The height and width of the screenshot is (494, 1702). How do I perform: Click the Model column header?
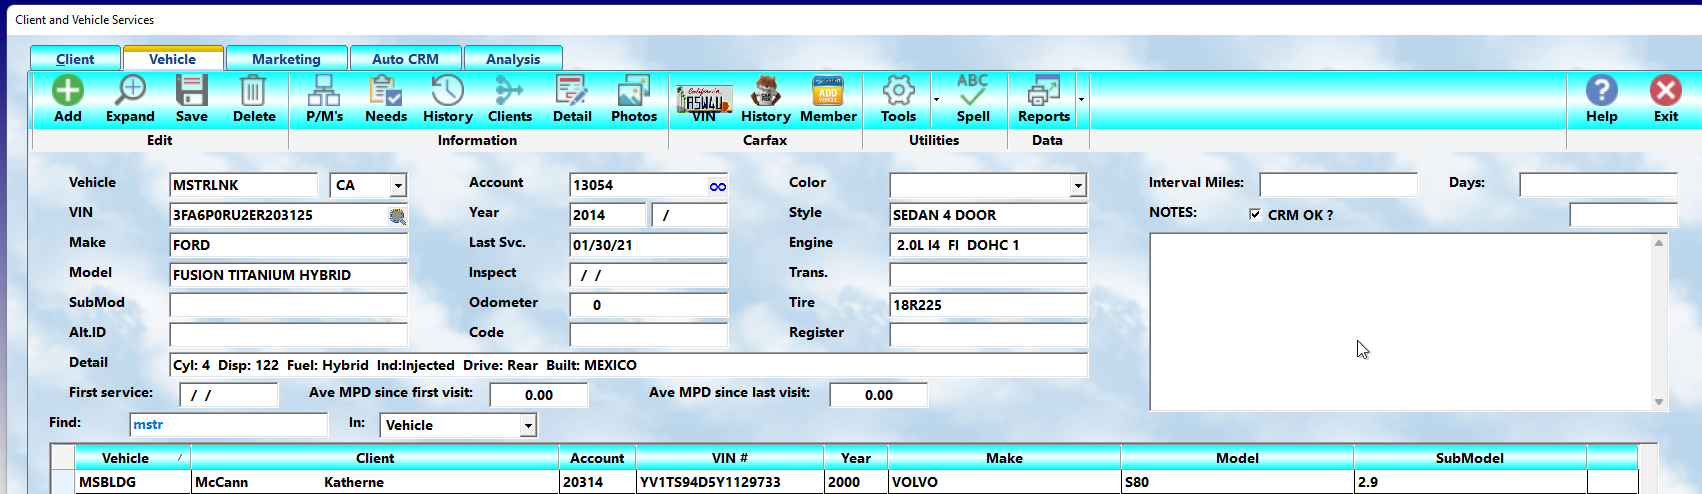(1237, 458)
